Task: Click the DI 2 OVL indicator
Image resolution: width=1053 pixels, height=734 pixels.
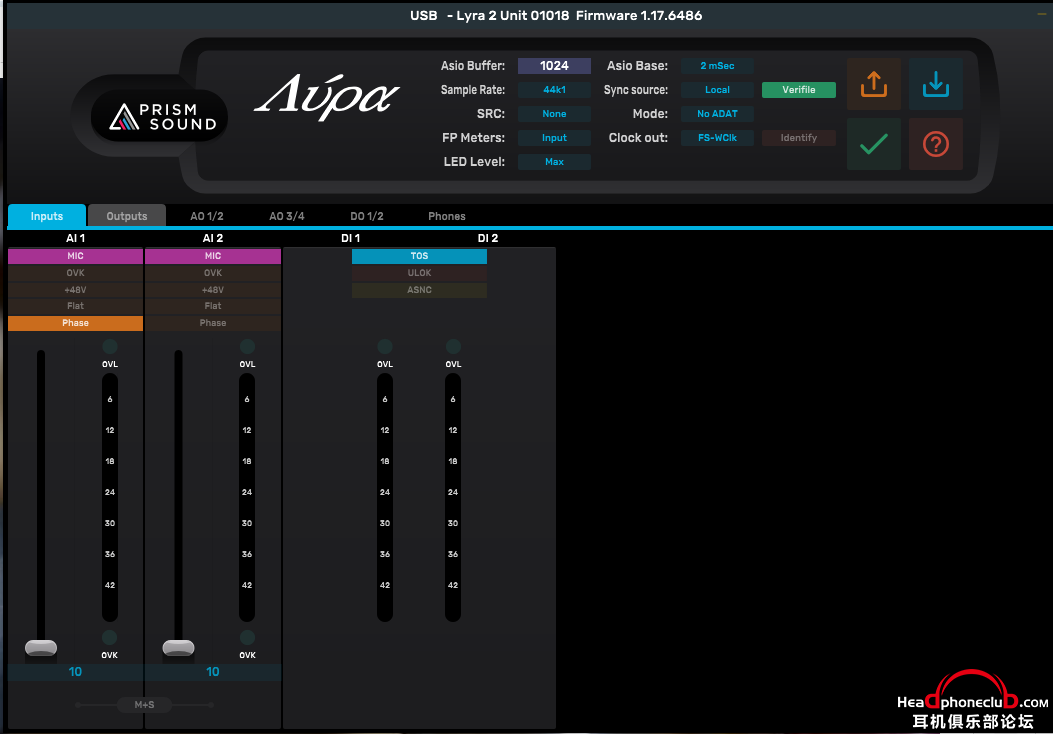Action: point(453,347)
